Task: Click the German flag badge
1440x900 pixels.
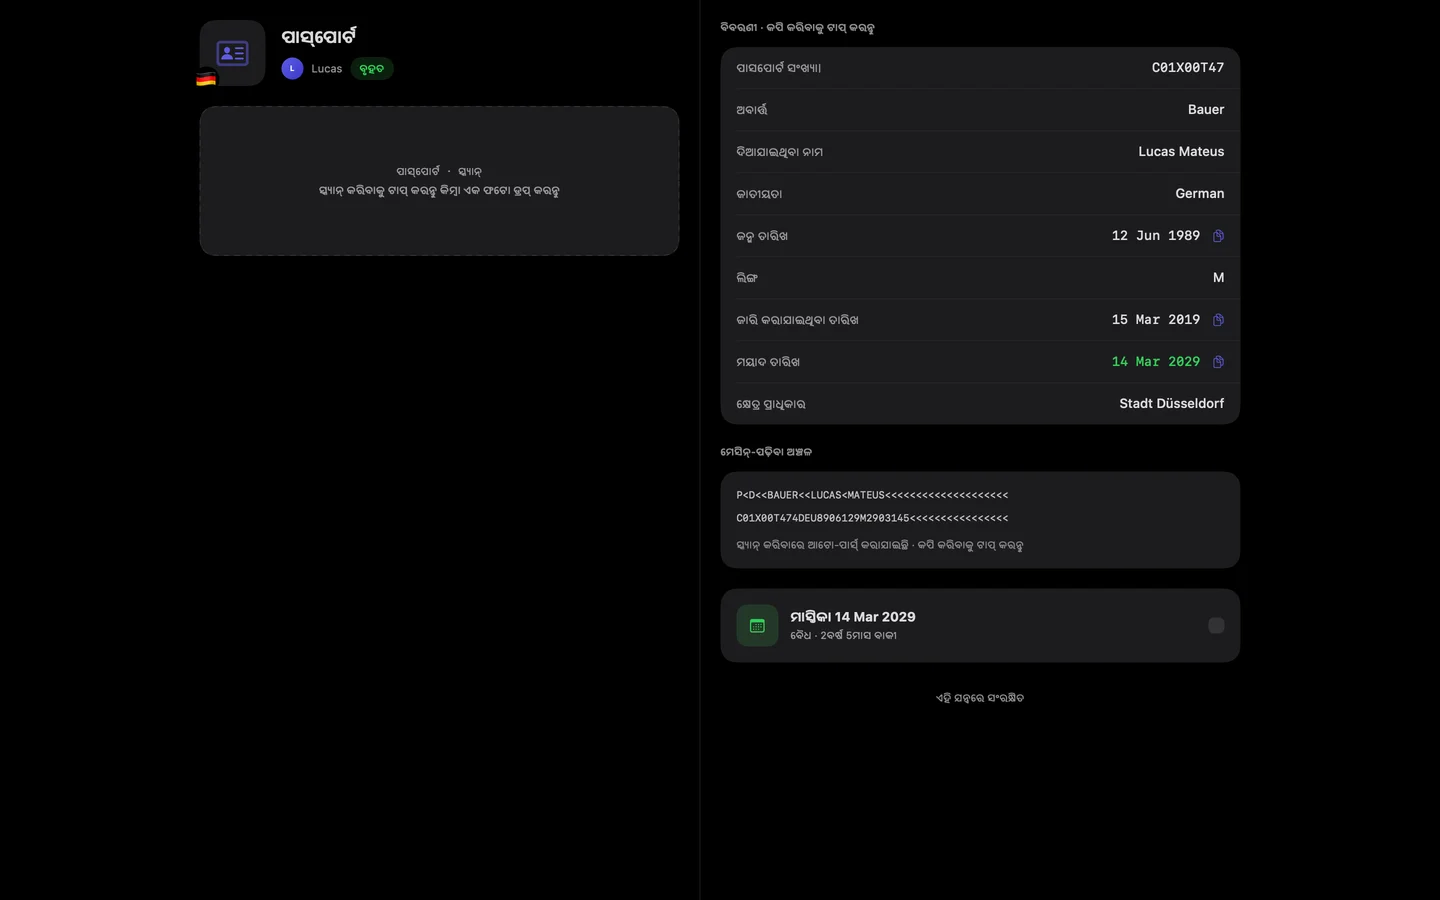Action: click(206, 78)
